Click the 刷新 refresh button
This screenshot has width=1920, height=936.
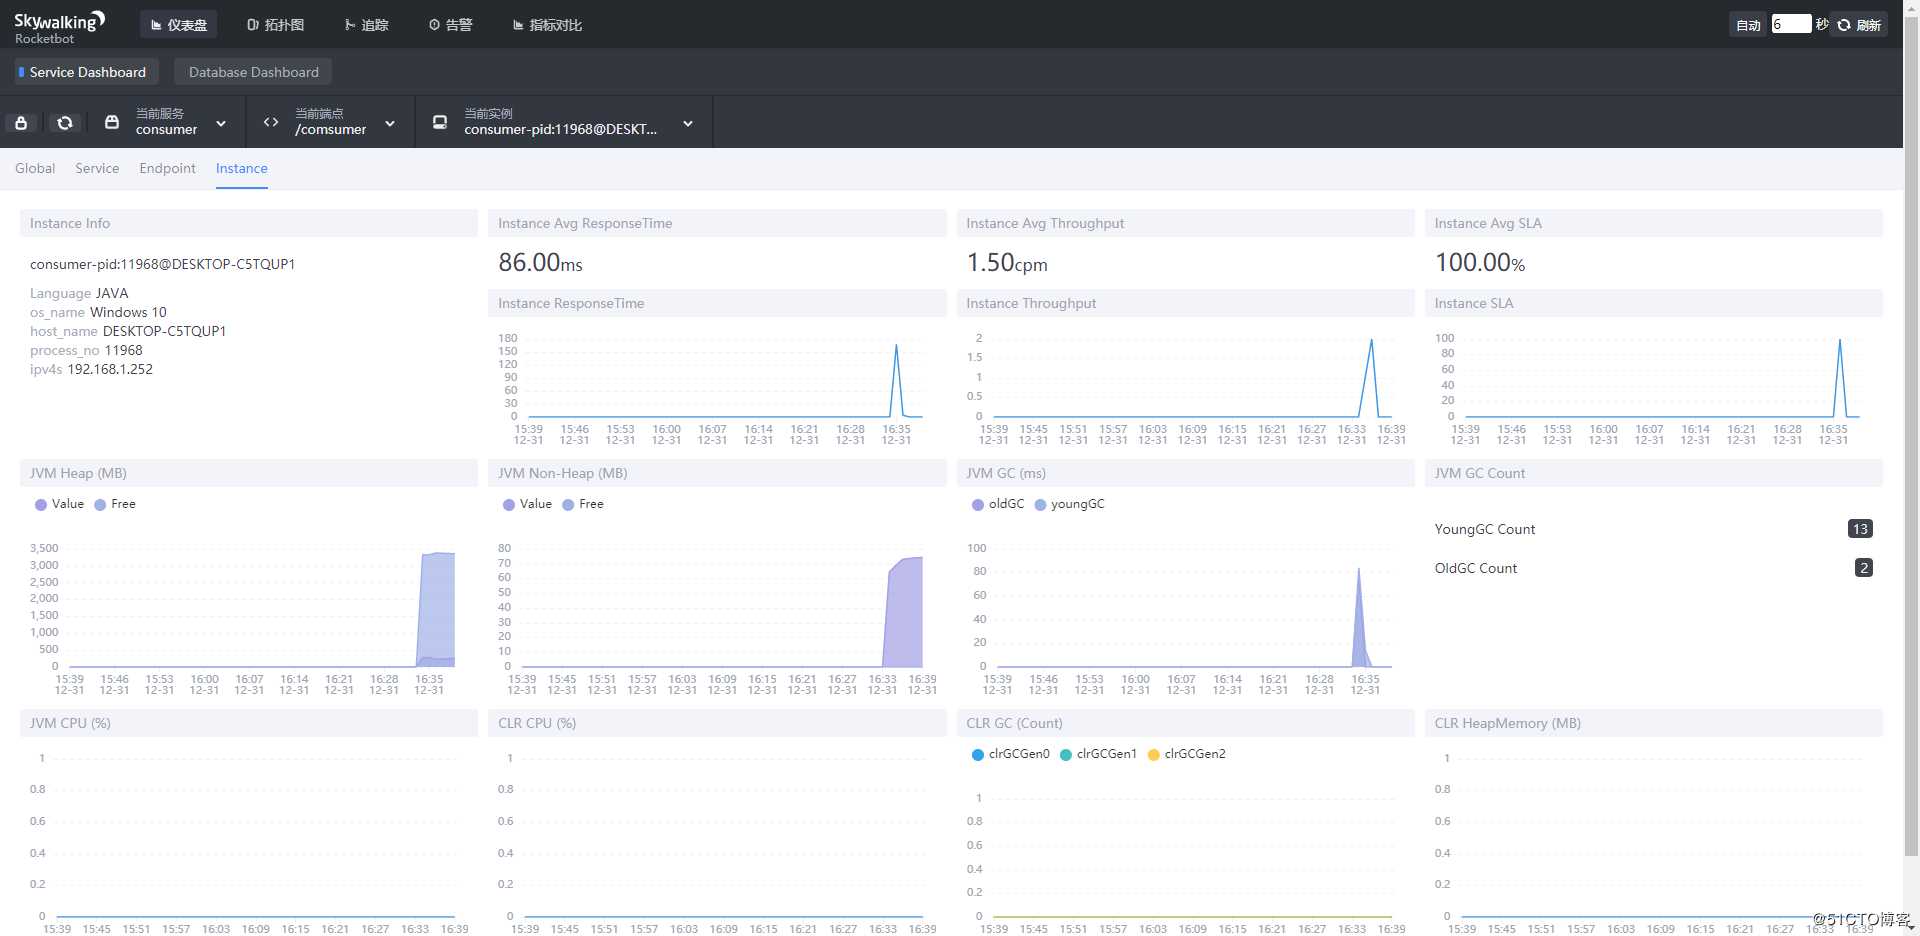point(1859,25)
